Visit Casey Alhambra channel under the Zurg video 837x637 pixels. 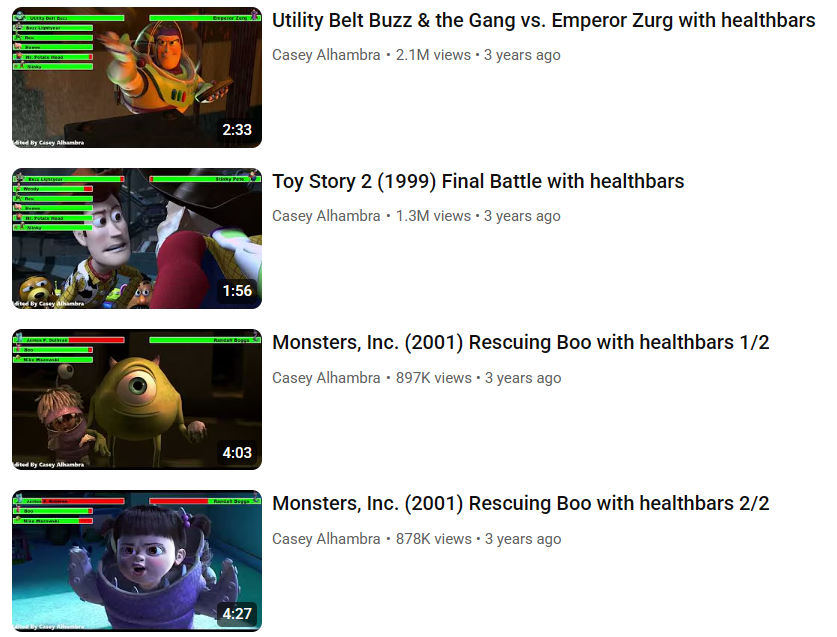pos(326,55)
